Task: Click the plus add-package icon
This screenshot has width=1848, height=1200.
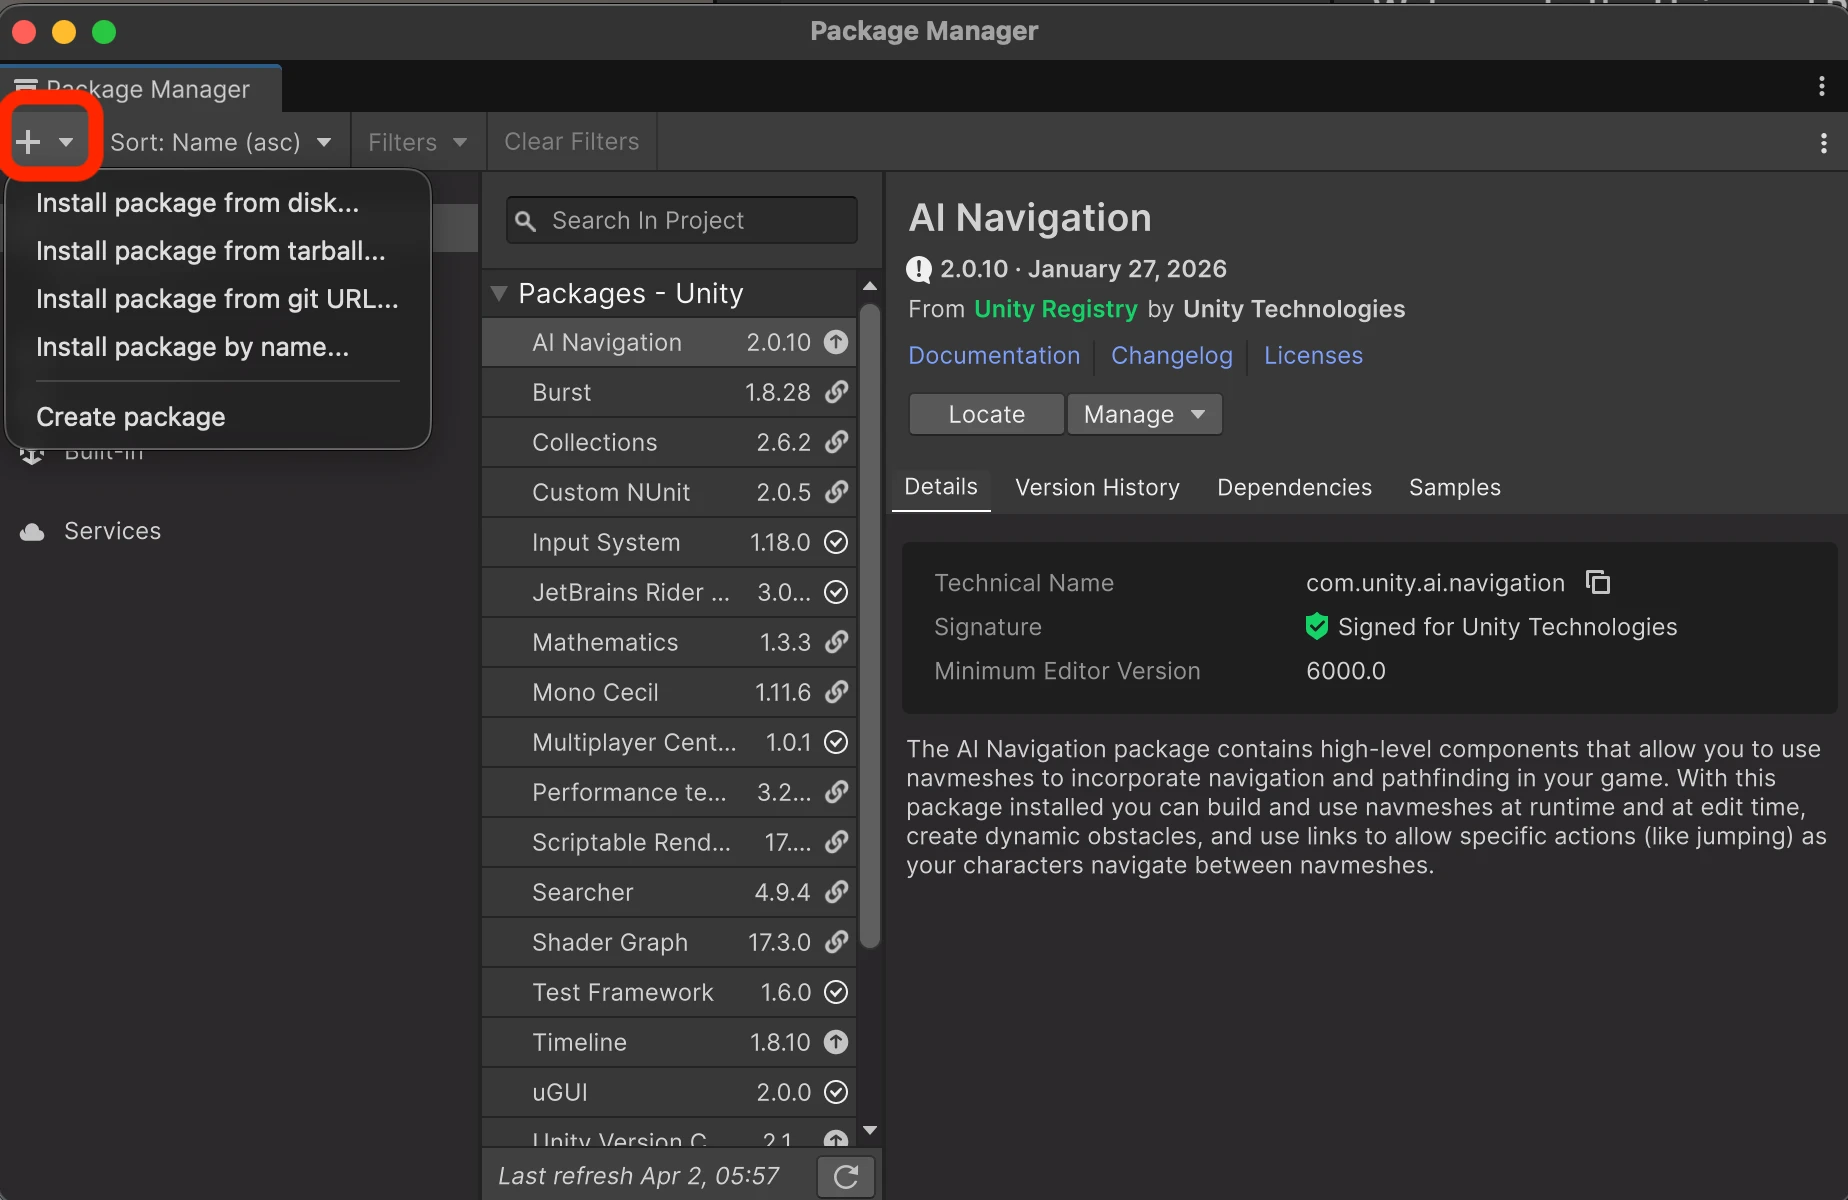Action: point(29,142)
